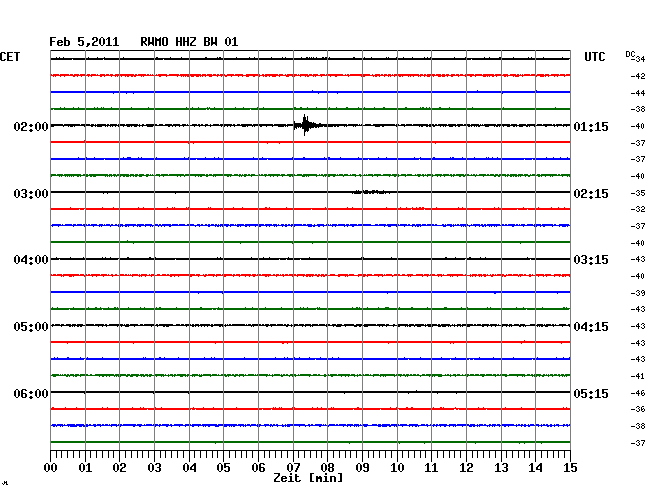The width and height of the screenshot is (650, 494).
Task: Click the "02:15" UTC row label
Action: click(x=591, y=194)
